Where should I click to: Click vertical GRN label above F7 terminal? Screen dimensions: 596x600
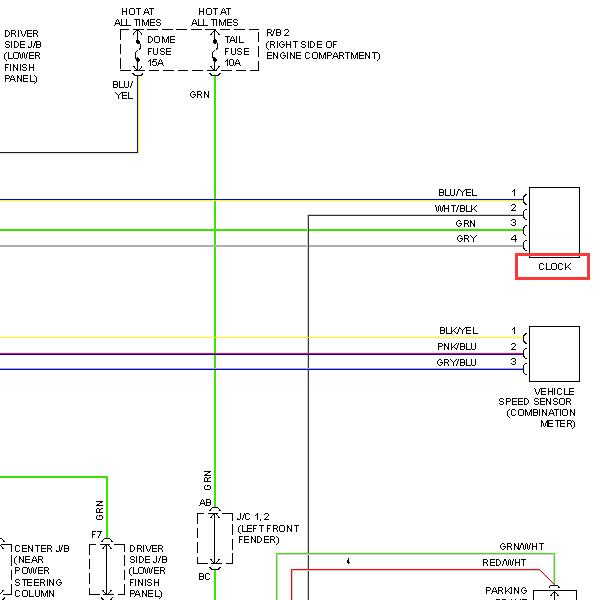tap(99, 510)
